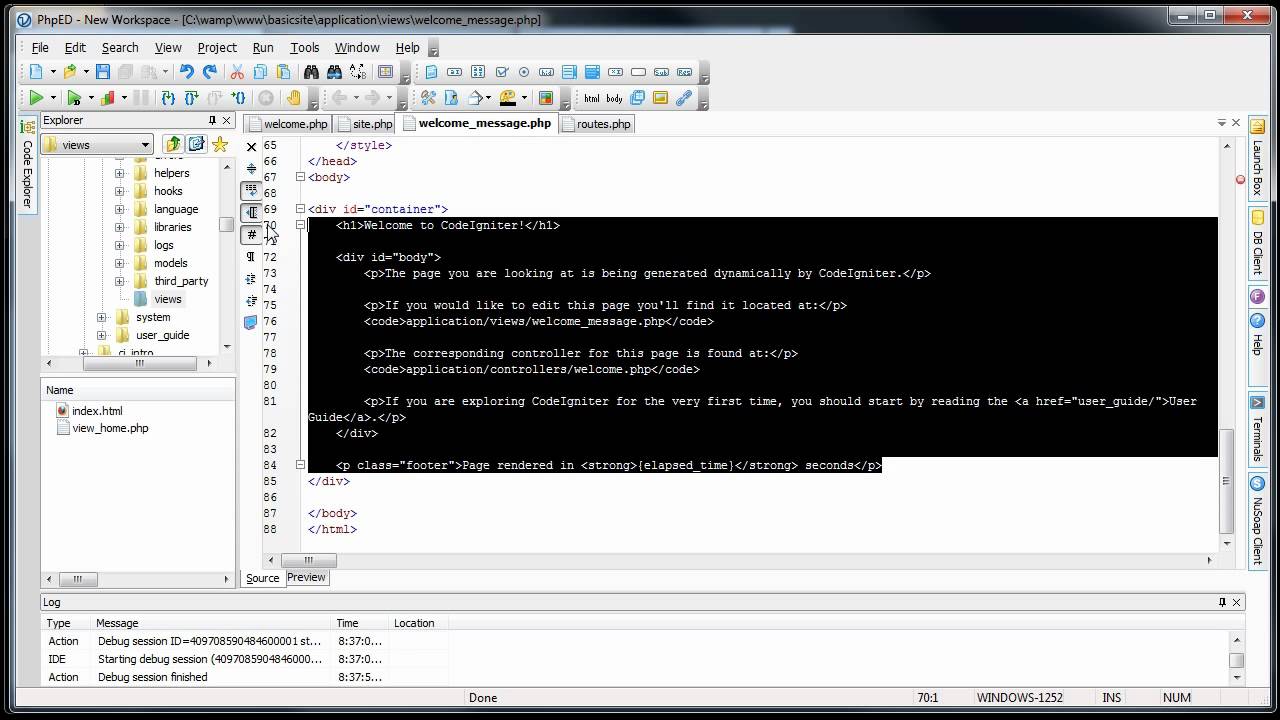The height and width of the screenshot is (720, 1280).
Task: Close the Explorer panel
Action: coord(227,120)
